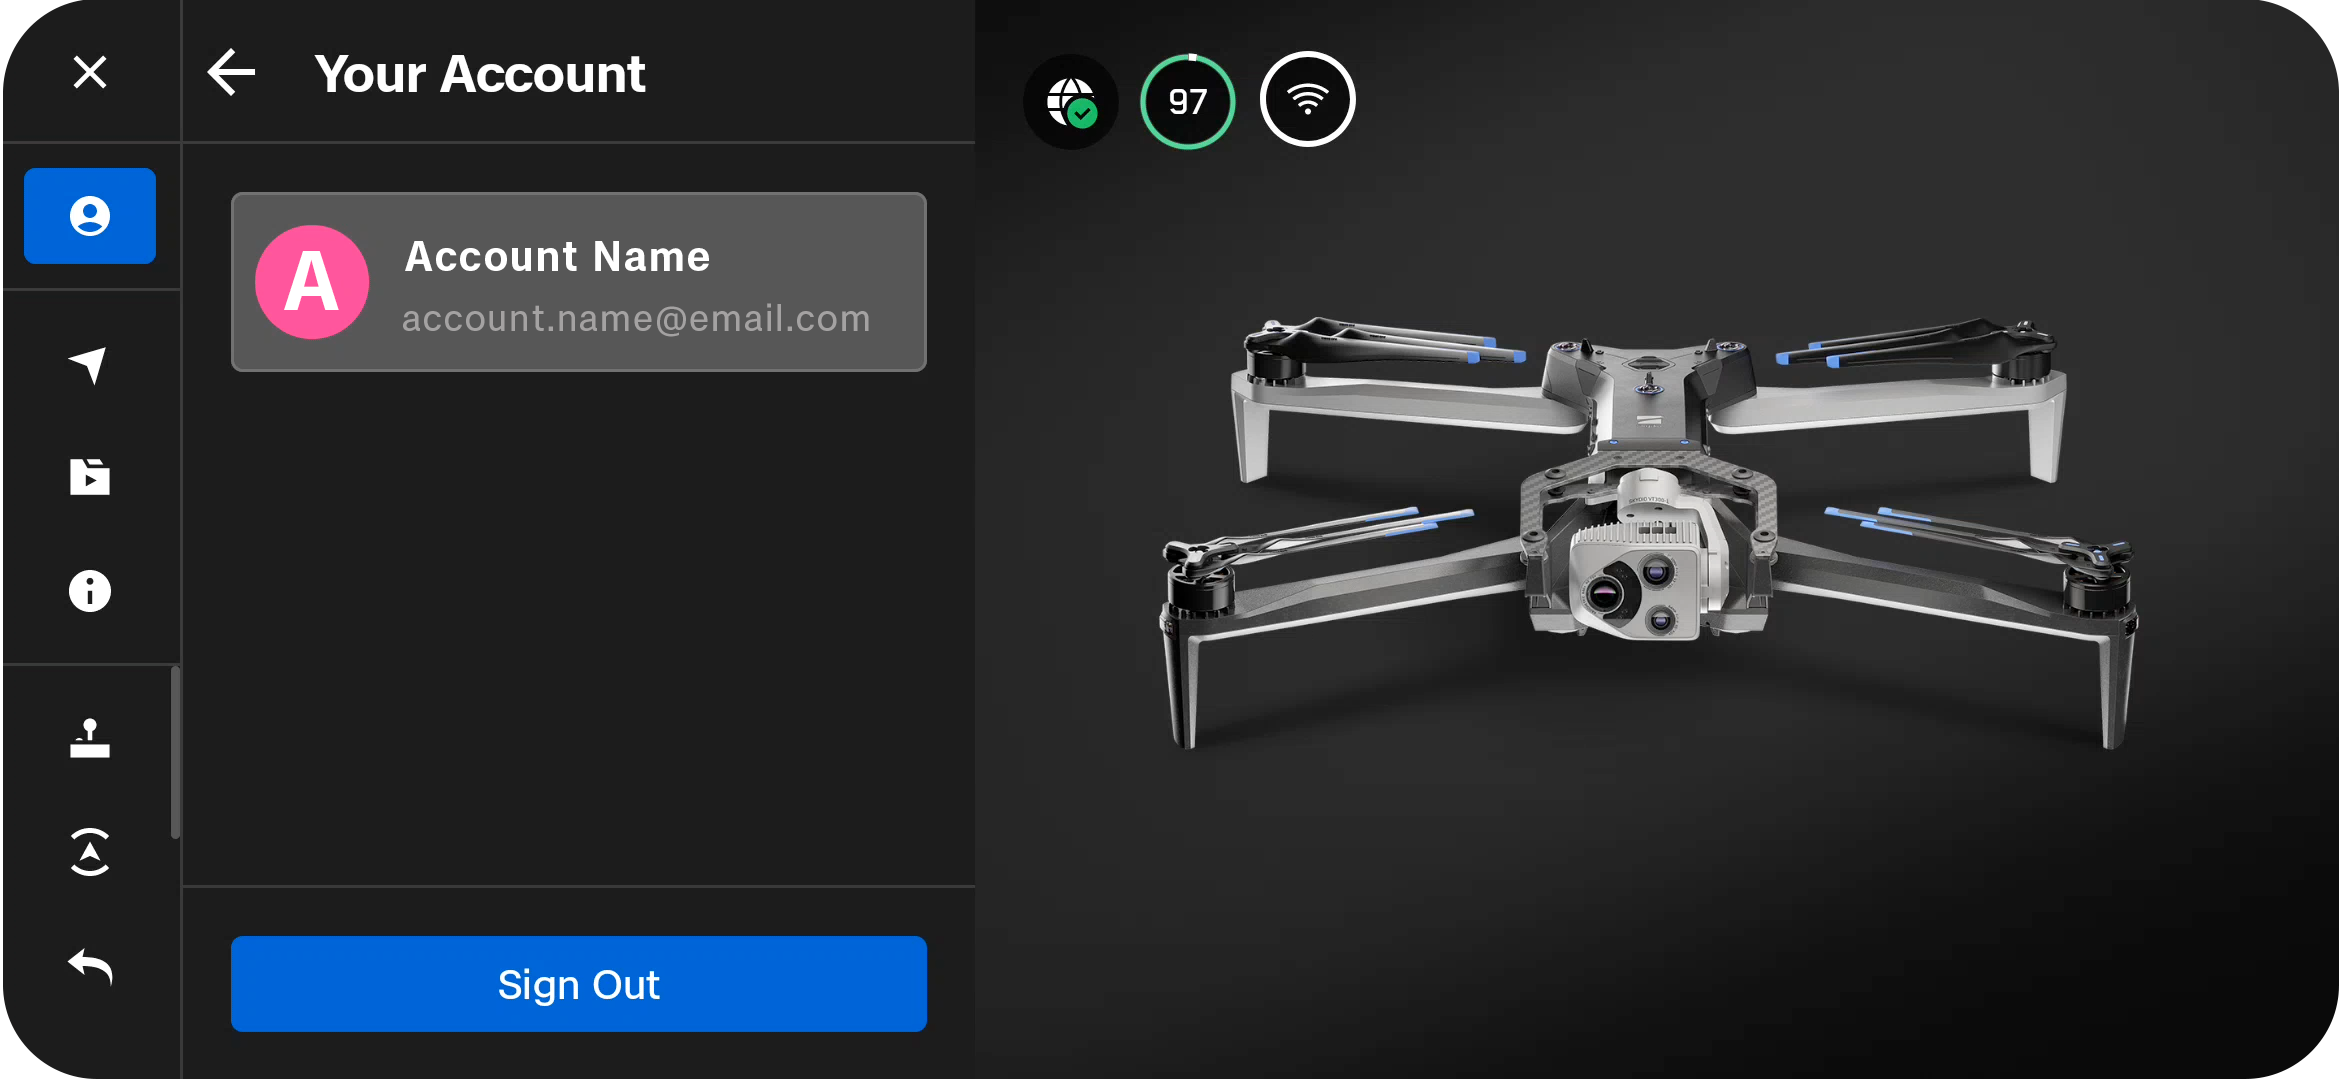
Task: Click the globe connectivity status icon
Action: point(1071,101)
